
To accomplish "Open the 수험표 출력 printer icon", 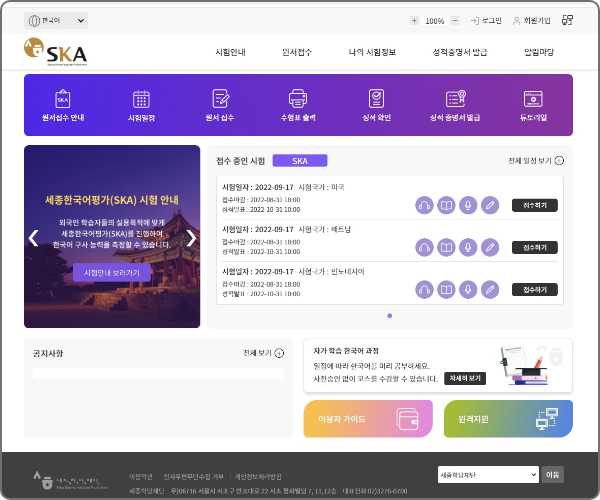I will (x=298, y=99).
